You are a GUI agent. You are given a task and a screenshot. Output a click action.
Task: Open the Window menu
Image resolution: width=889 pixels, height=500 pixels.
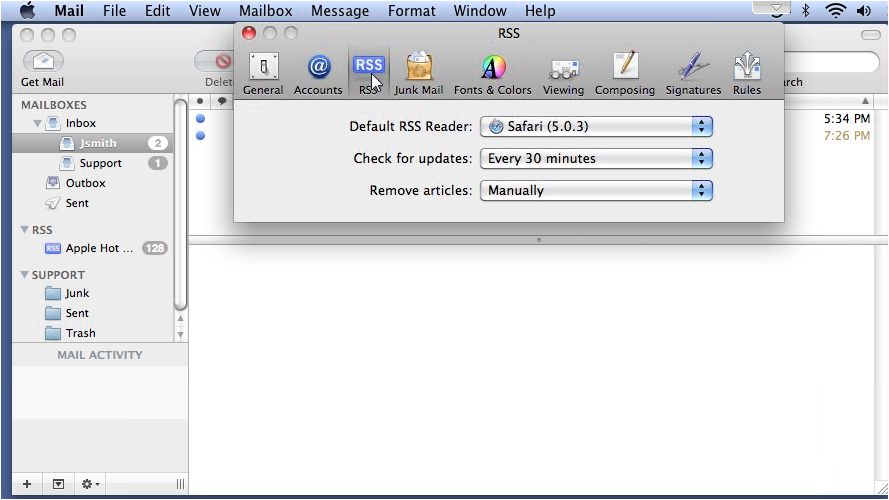click(x=480, y=10)
